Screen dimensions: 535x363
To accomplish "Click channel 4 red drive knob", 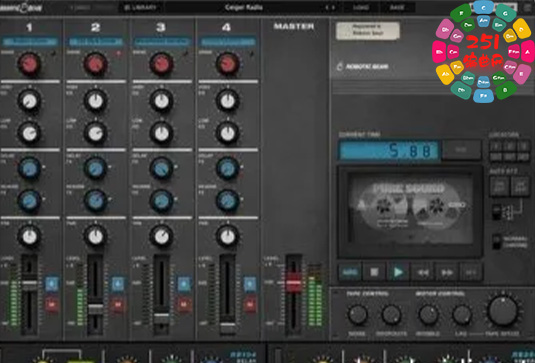I will click(x=228, y=64).
